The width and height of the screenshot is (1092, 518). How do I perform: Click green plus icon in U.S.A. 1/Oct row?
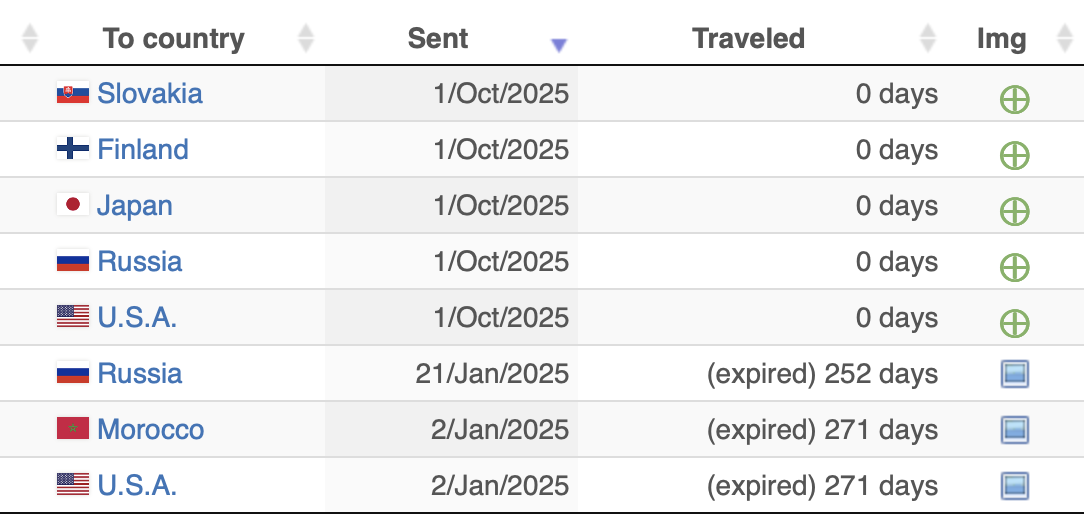click(x=1015, y=323)
